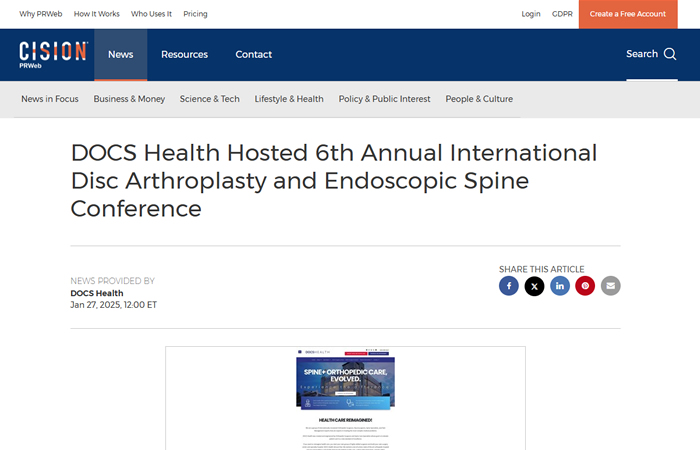
Task: Open the Login link
Action: 531,14
